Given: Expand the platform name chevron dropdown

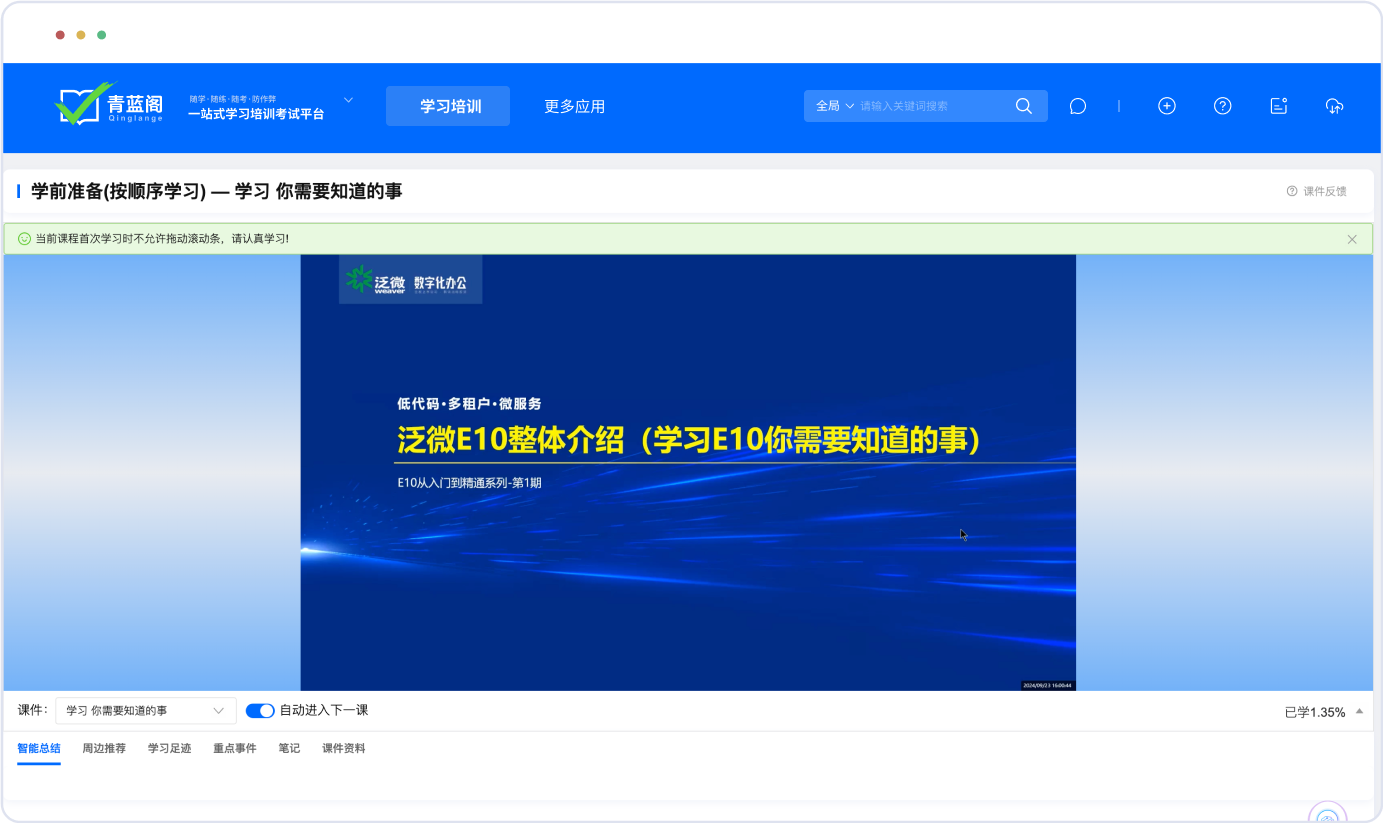Looking at the screenshot, I should pyautogui.click(x=349, y=100).
